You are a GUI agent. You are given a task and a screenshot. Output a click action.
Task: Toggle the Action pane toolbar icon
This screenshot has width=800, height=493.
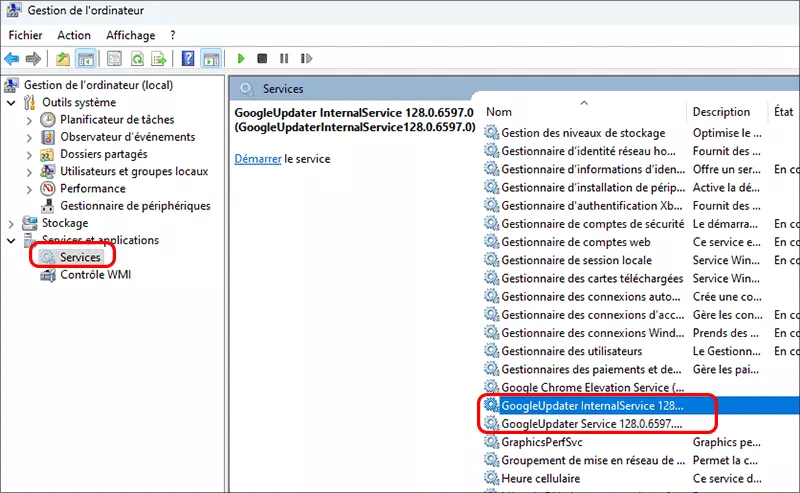(x=211, y=59)
